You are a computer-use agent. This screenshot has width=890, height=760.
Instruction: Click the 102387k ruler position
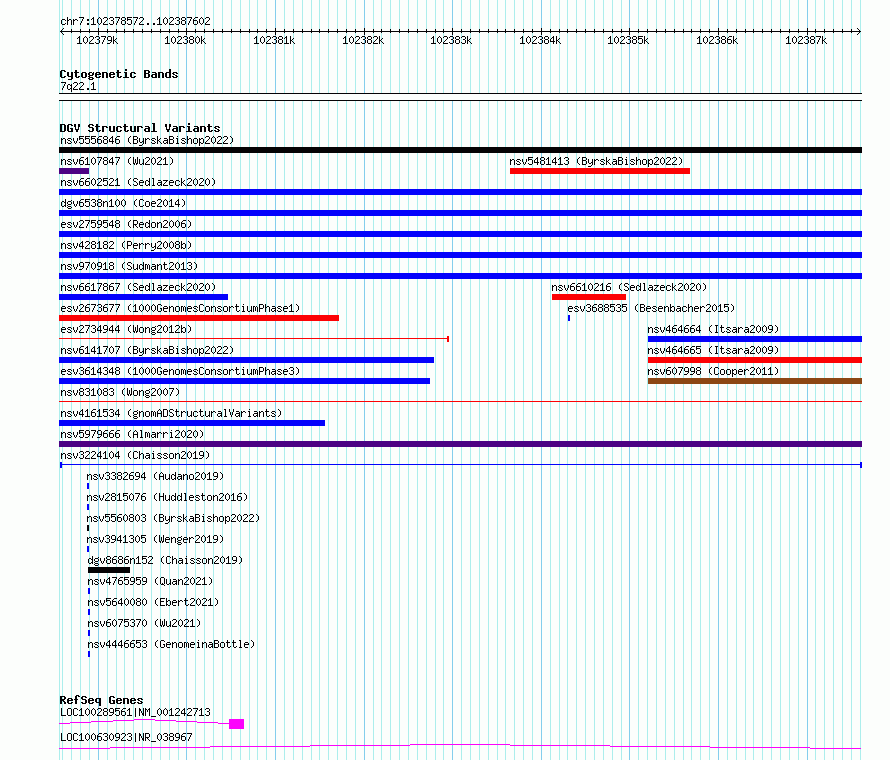coord(806,40)
